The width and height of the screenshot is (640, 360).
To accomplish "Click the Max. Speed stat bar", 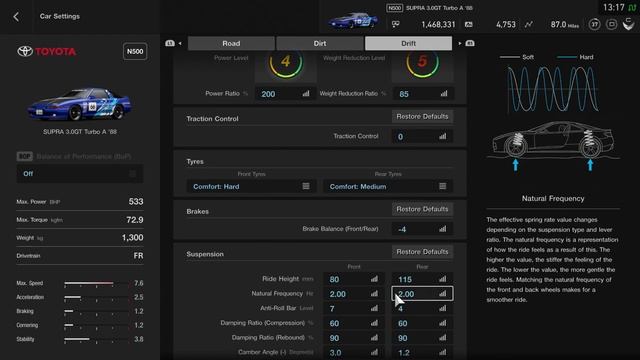I will click(96, 283).
